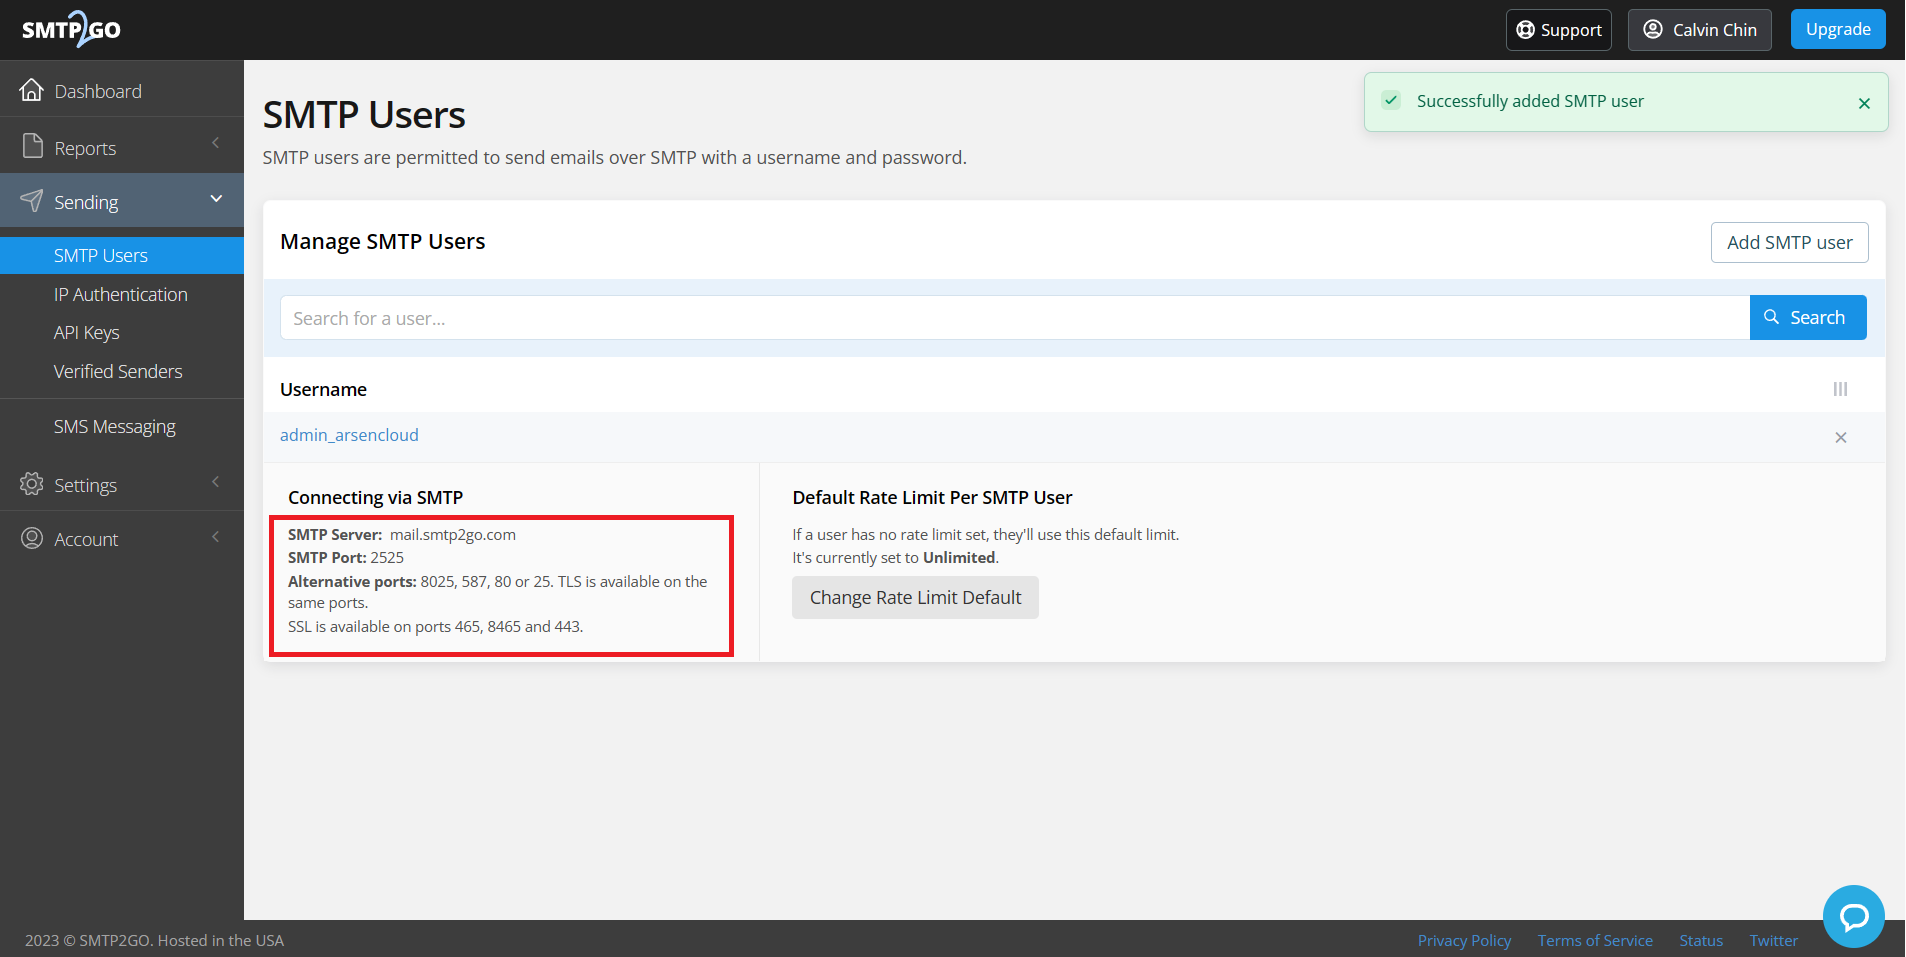Open the Calvin Chin user menu
Image resolution: width=1906 pixels, height=957 pixels.
[1699, 30]
